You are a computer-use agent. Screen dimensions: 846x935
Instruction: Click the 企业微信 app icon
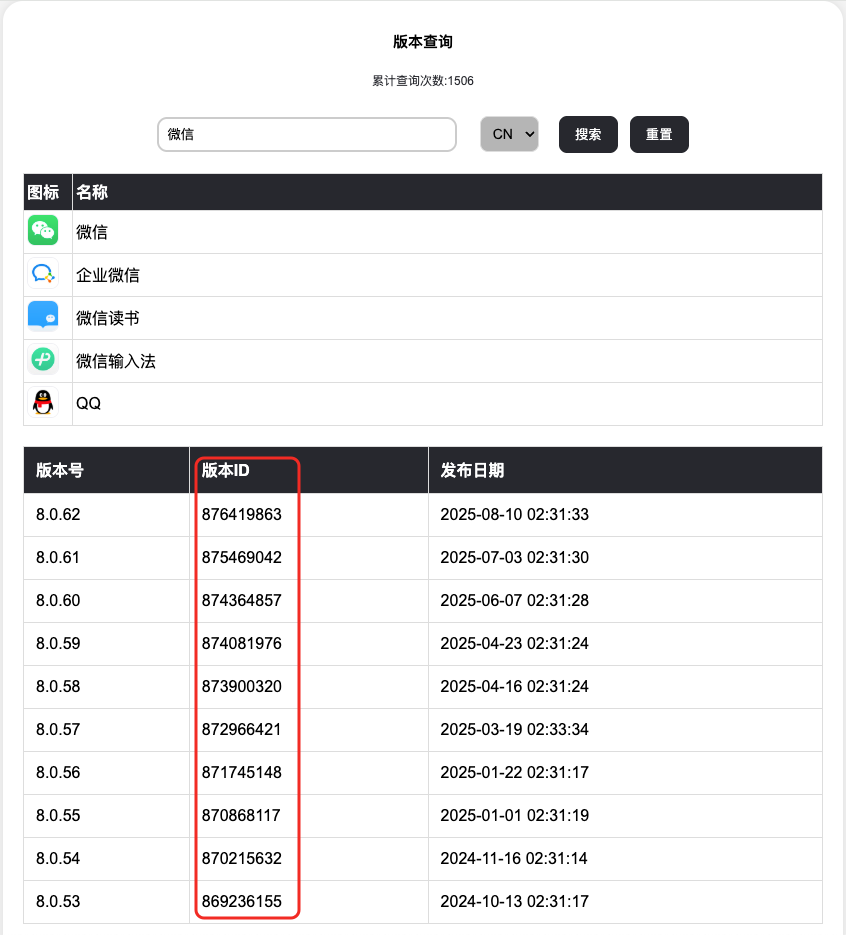point(43,274)
